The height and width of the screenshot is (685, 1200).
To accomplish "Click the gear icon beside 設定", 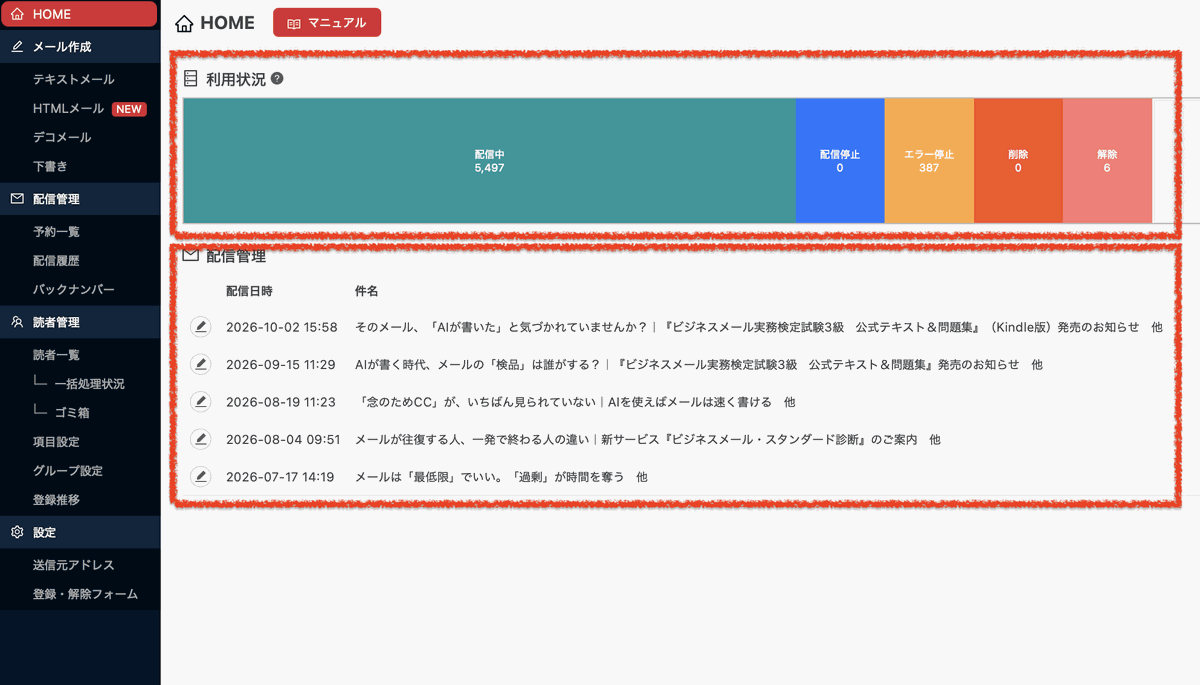I will click(17, 532).
